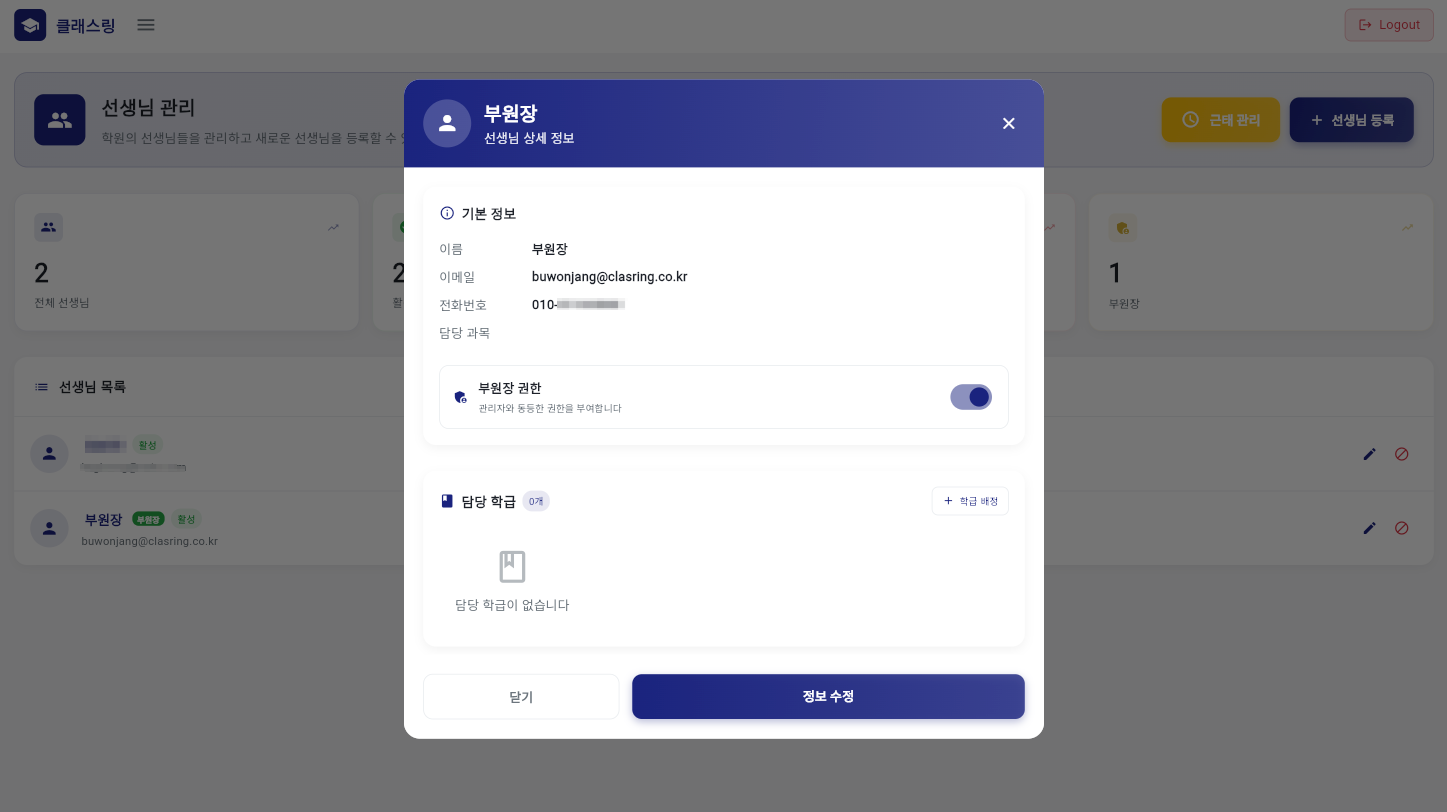Deactivate 부원장 using the red ban icon
The image size is (1447, 812).
[x=1401, y=528]
